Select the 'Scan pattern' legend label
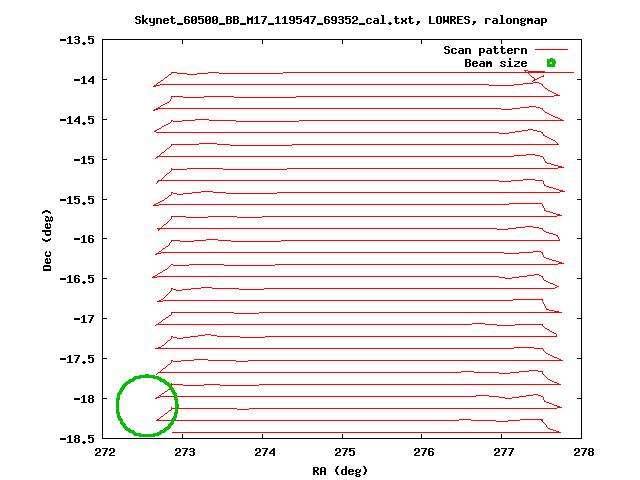The width and height of the screenshot is (640, 480). [485, 50]
